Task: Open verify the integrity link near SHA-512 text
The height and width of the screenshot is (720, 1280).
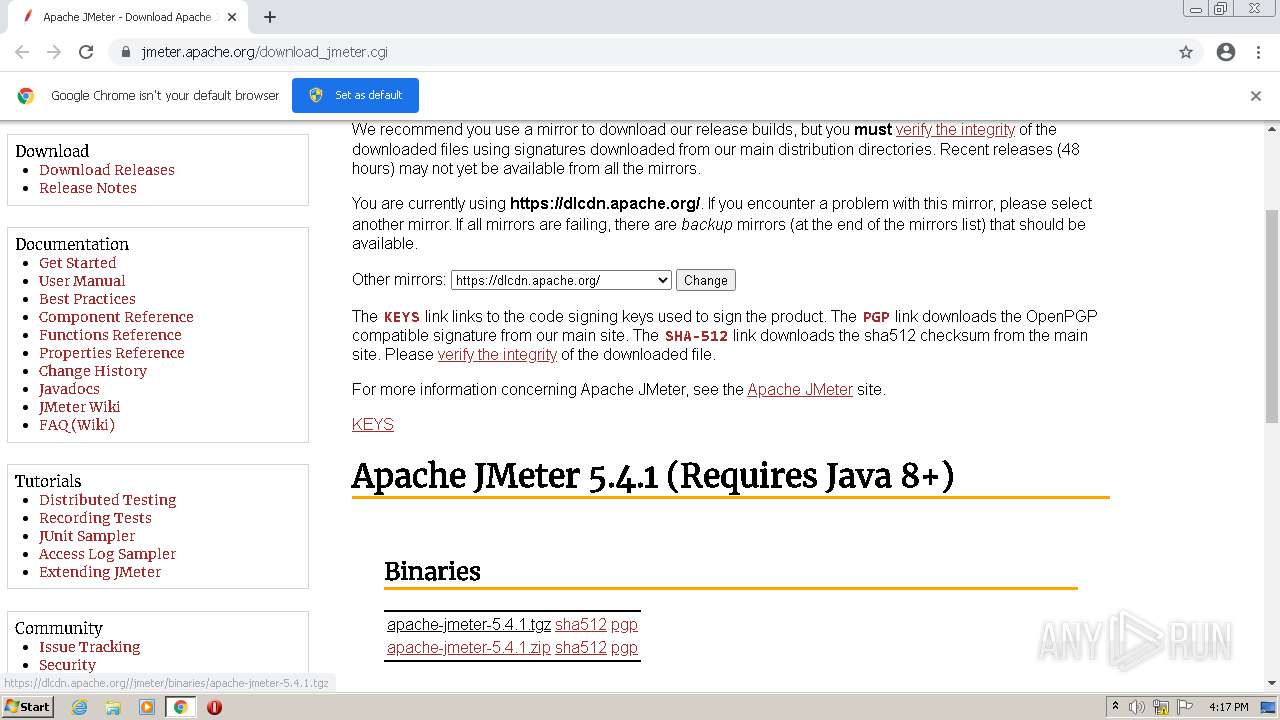Action: pos(497,354)
